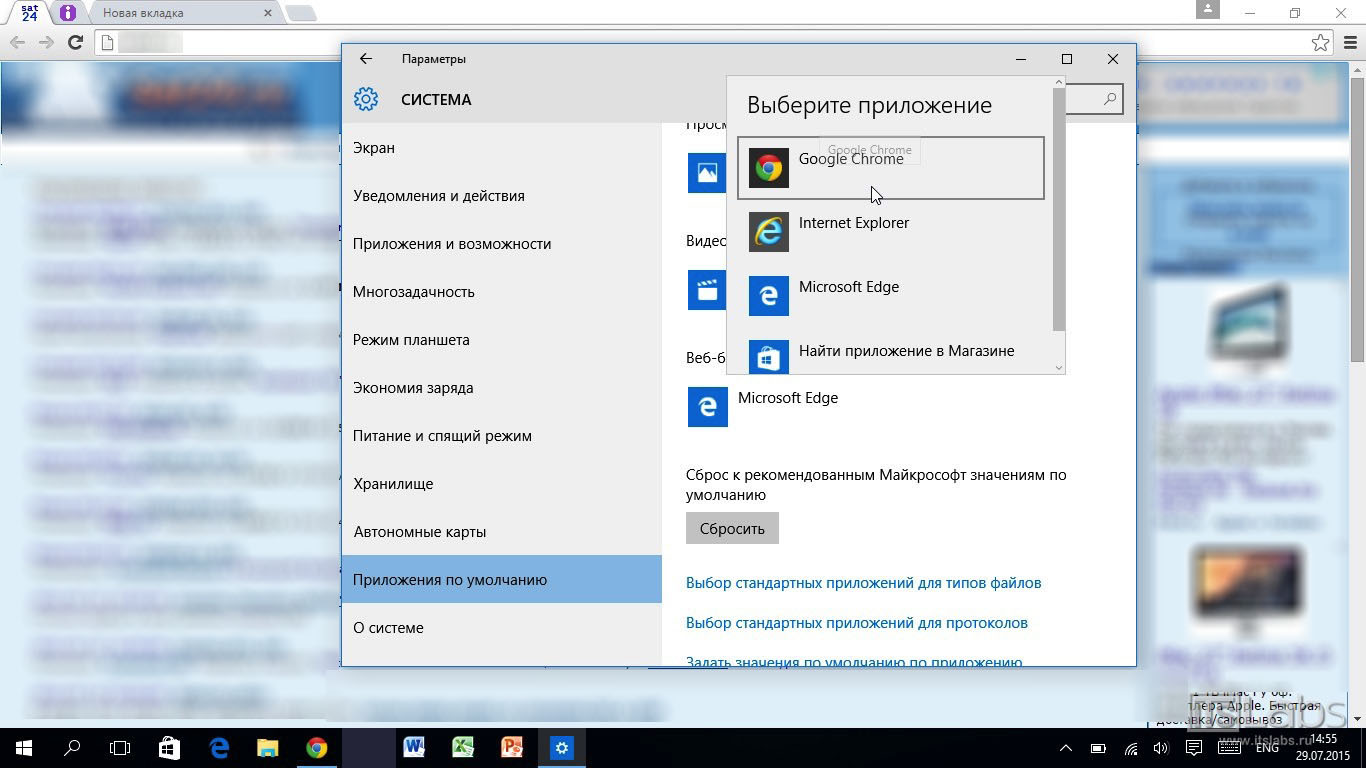Close the 'Новая вкладка' Chrome tab
This screenshot has height=768, width=1366.
point(268,13)
